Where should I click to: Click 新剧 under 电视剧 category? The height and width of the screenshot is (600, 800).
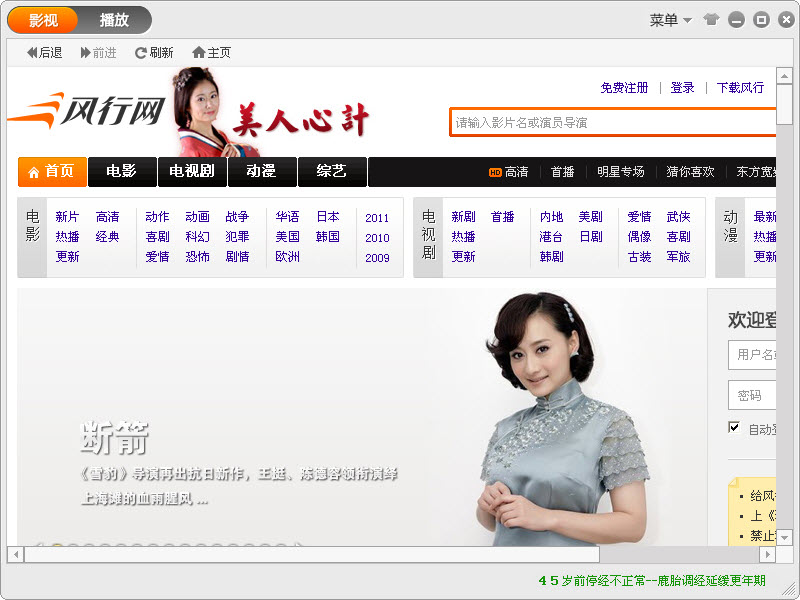point(463,217)
